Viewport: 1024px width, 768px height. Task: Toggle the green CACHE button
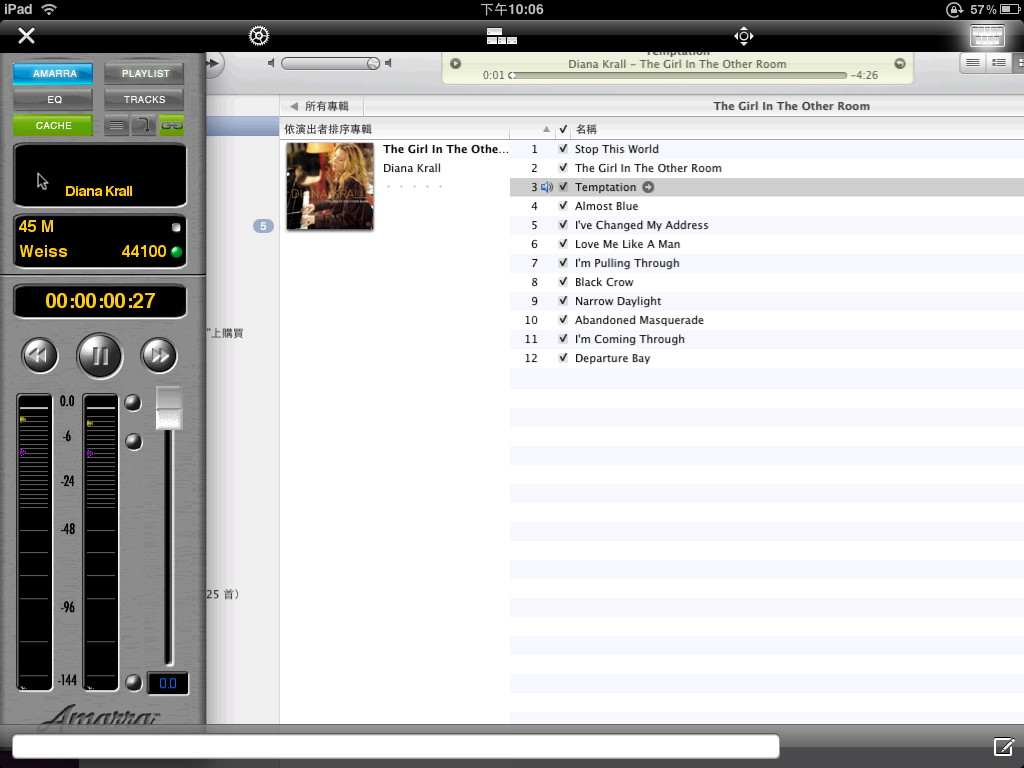pos(54,125)
